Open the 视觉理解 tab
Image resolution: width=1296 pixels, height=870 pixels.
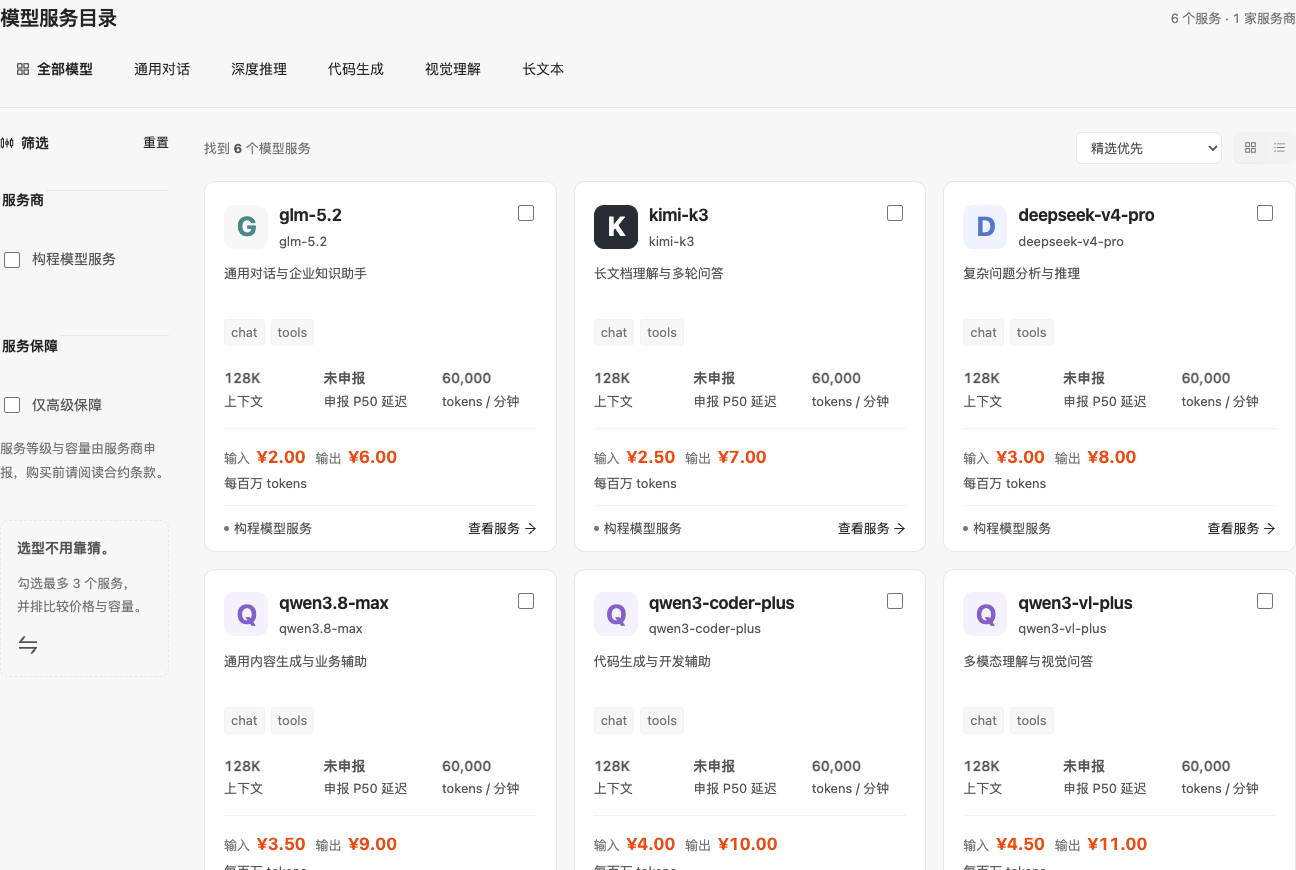click(453, 69)
